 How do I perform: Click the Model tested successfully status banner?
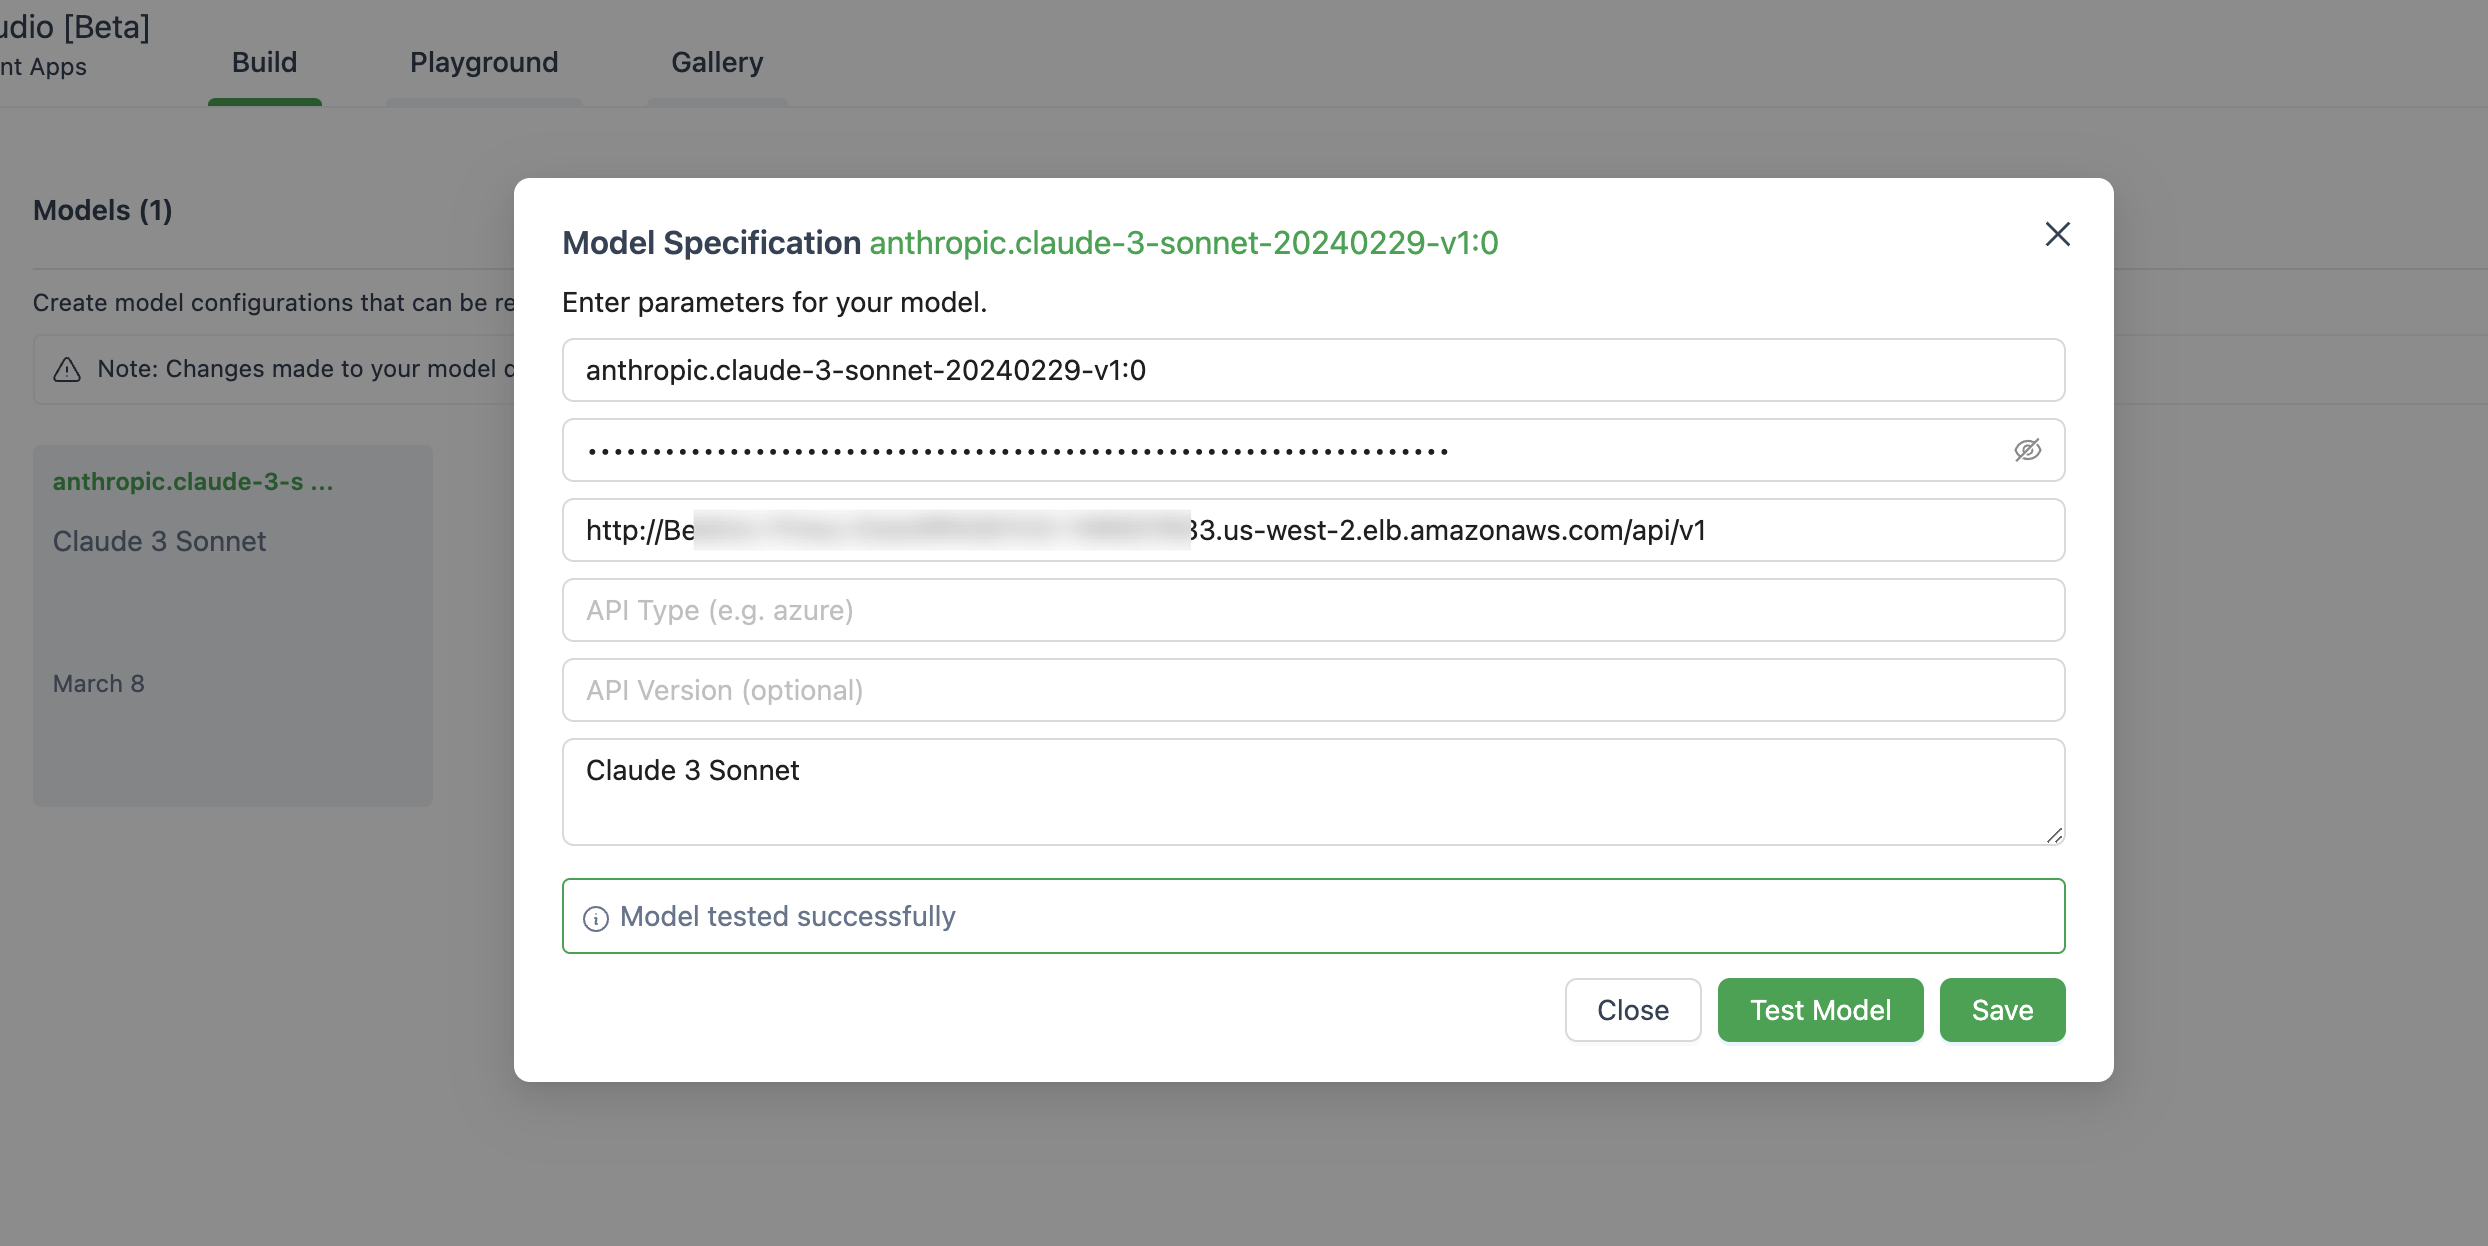pyautogui.click(x=1312, y=916)
